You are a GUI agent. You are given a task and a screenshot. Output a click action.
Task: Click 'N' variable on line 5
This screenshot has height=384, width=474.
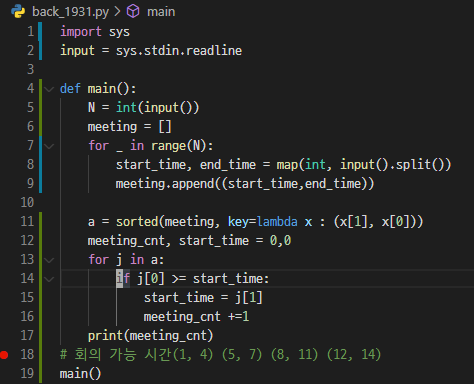coord(91,108)
